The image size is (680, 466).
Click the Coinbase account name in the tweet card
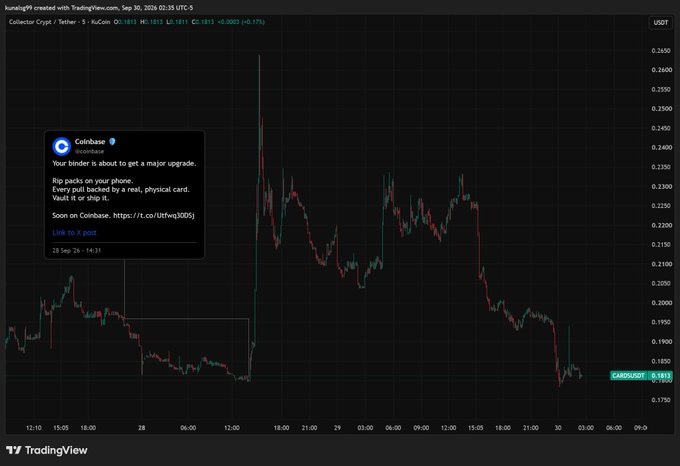tap(90, 142)
